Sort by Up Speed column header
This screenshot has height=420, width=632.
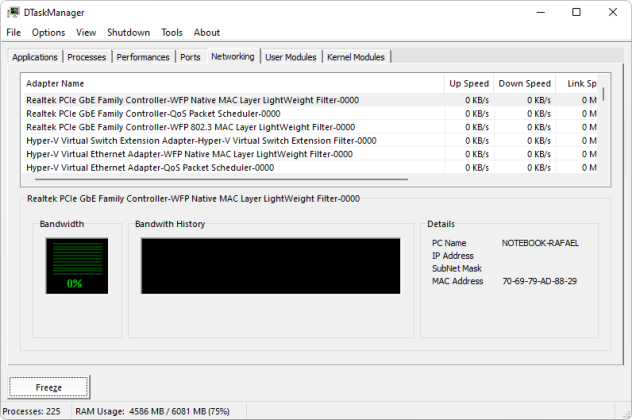point(469,83)
